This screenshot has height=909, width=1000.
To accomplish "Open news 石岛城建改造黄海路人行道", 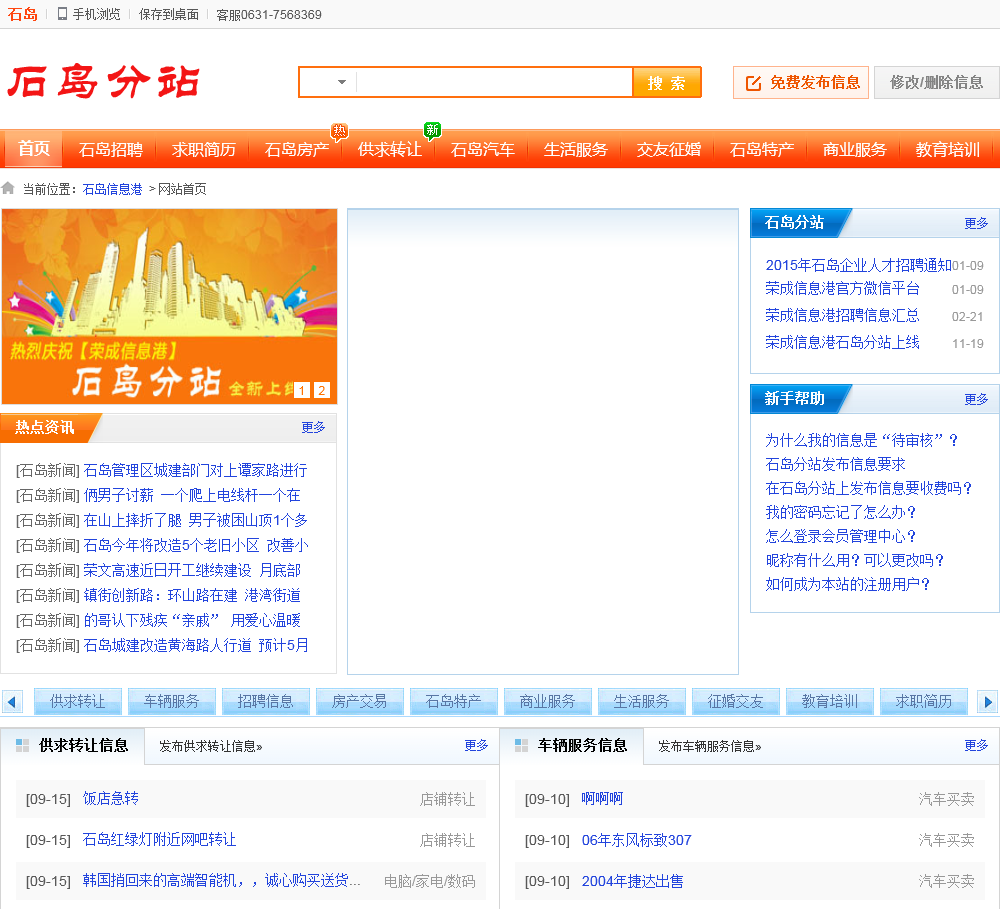I will tap(196, 645).
